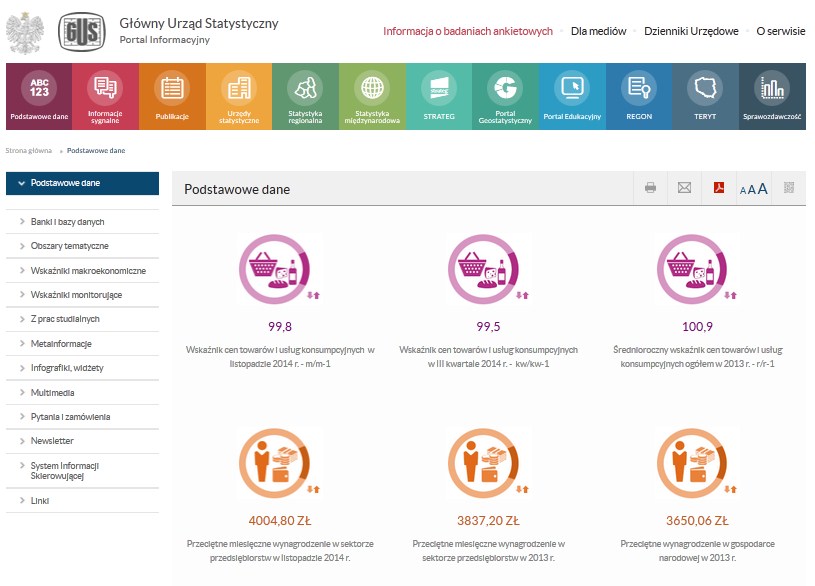Open the Dla mediów top menu item

(x=598, y=31)
